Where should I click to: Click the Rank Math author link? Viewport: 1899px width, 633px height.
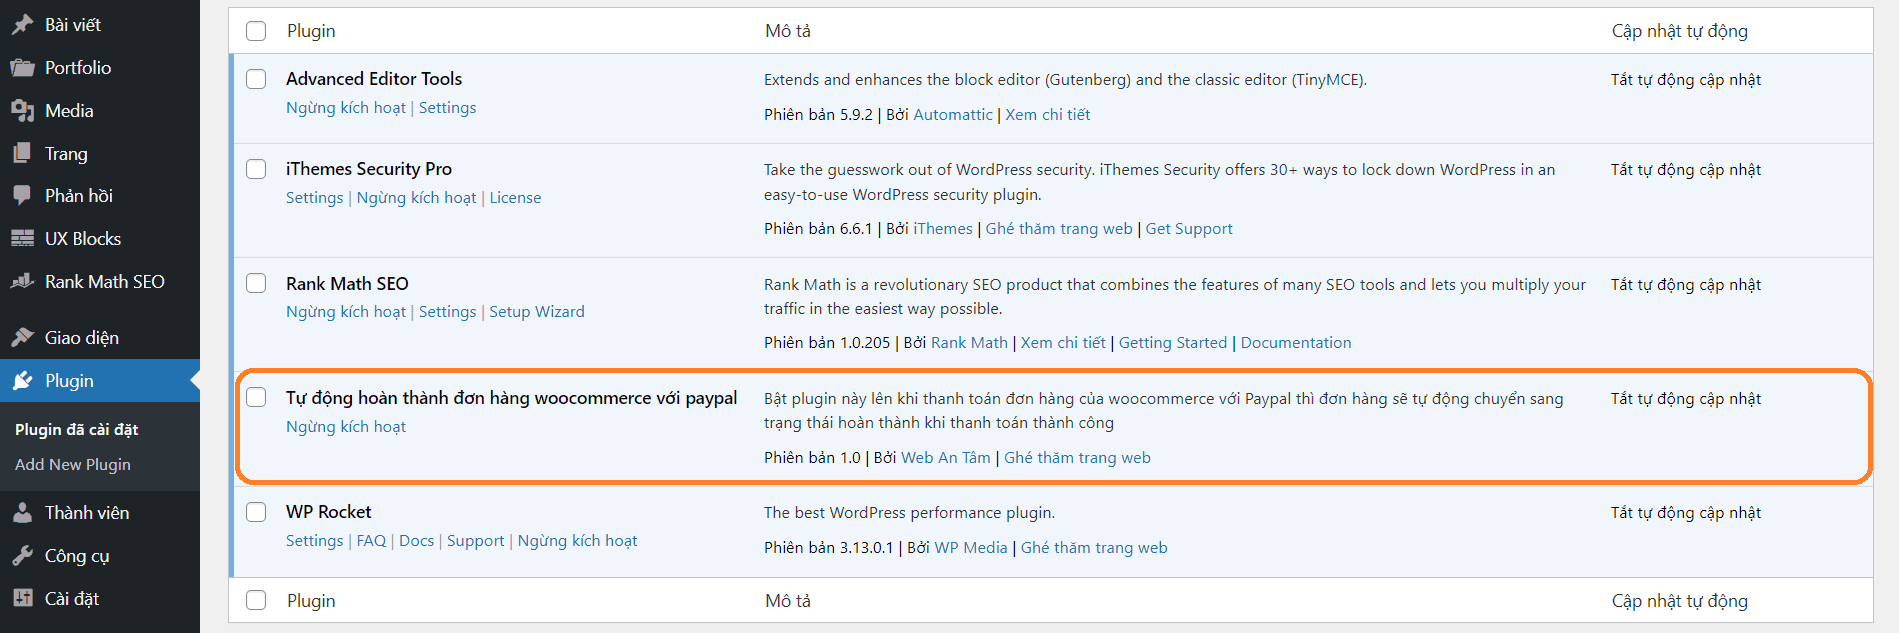pos(969,343)
